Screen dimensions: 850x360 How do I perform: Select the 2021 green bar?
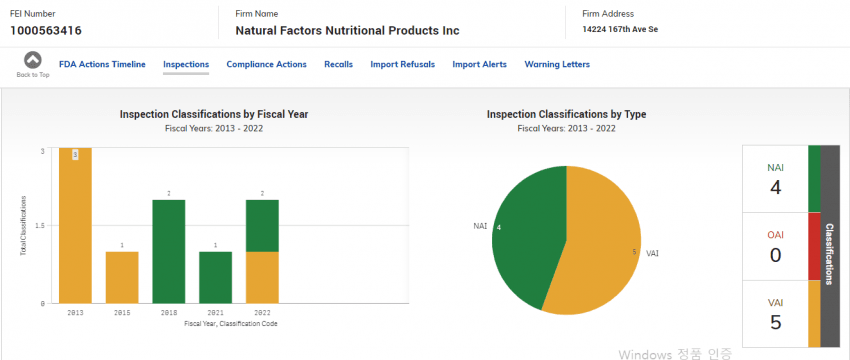coord(215,277)
